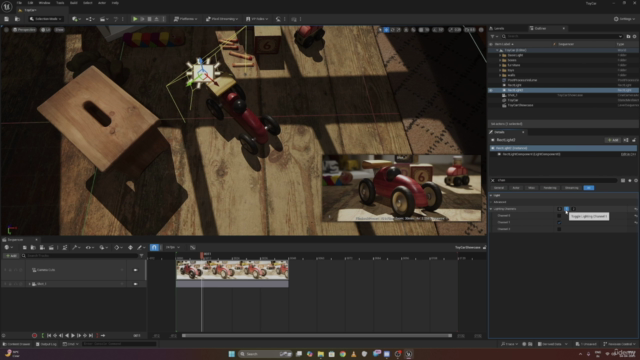This screenshot has width=640, height=360.
Task: Click the Sequencer record button
Action: click(x=34, y=336)
